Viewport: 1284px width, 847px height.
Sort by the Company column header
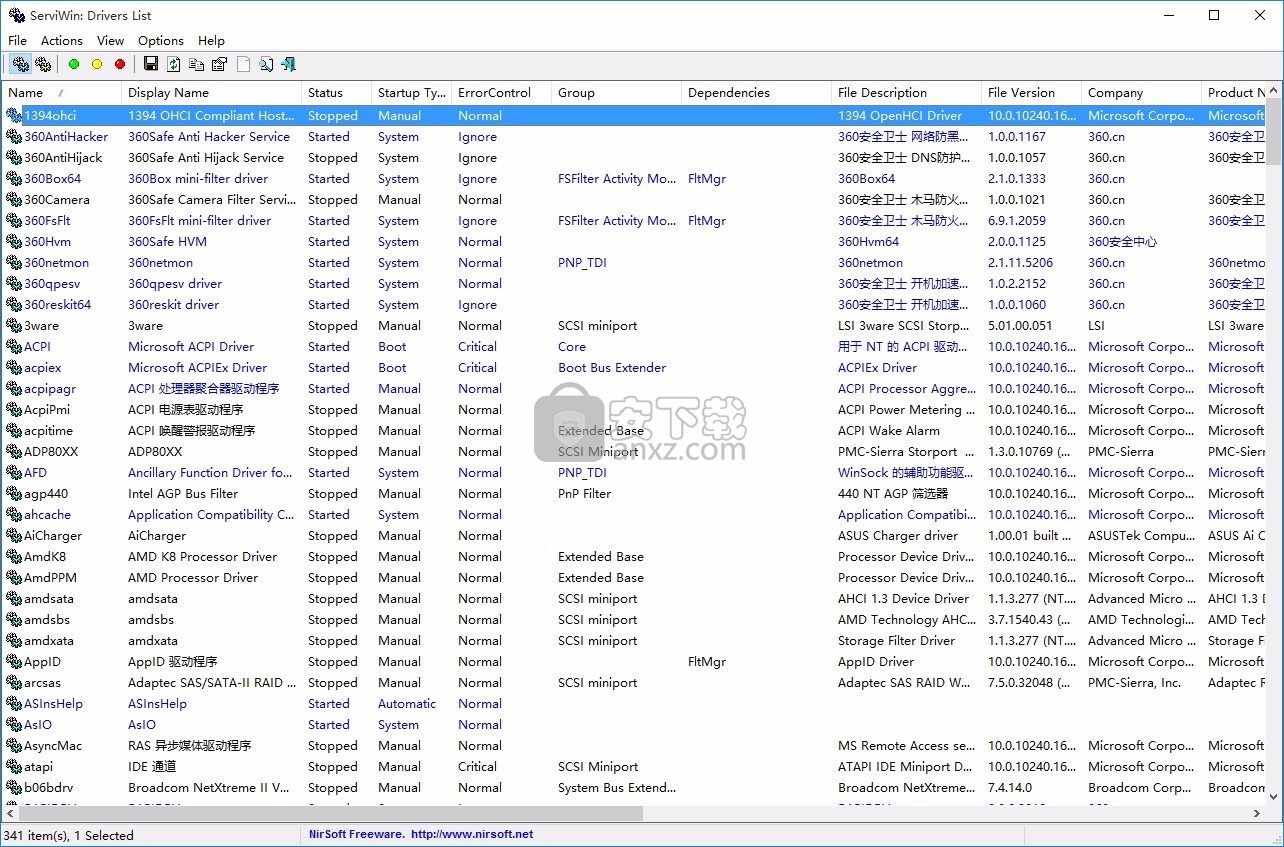coord(1142,93)
